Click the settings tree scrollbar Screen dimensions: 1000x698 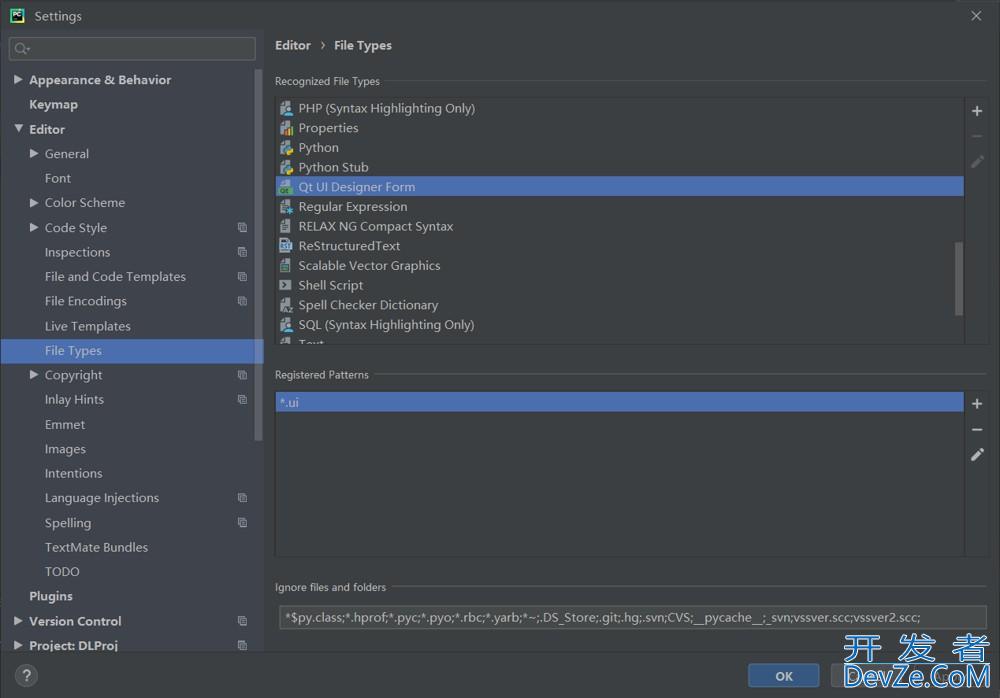coord(258,255)
